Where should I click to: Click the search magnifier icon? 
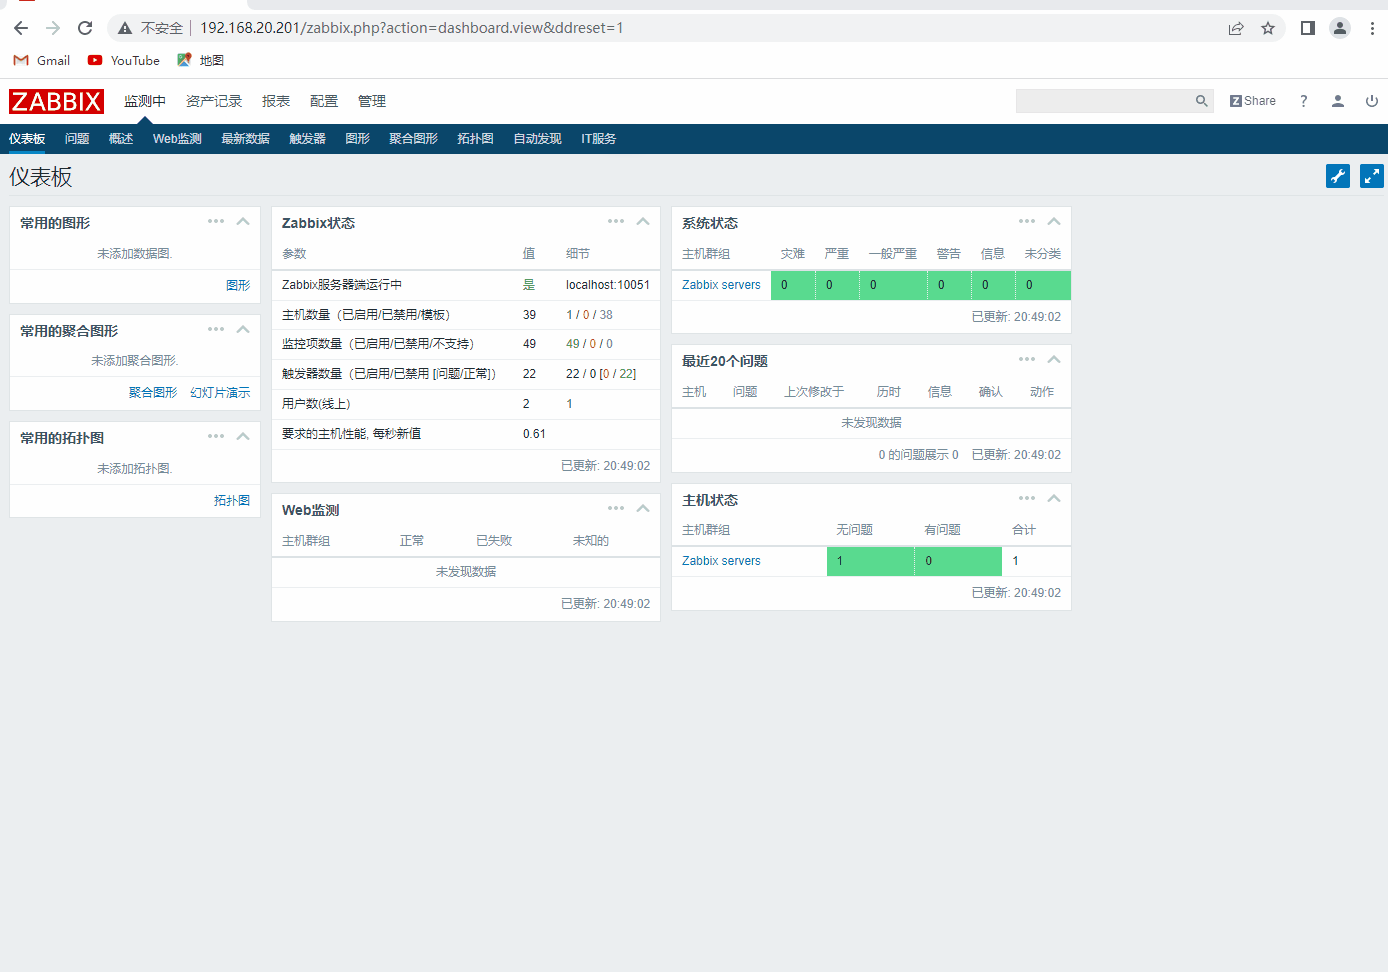click(1201, 100)
